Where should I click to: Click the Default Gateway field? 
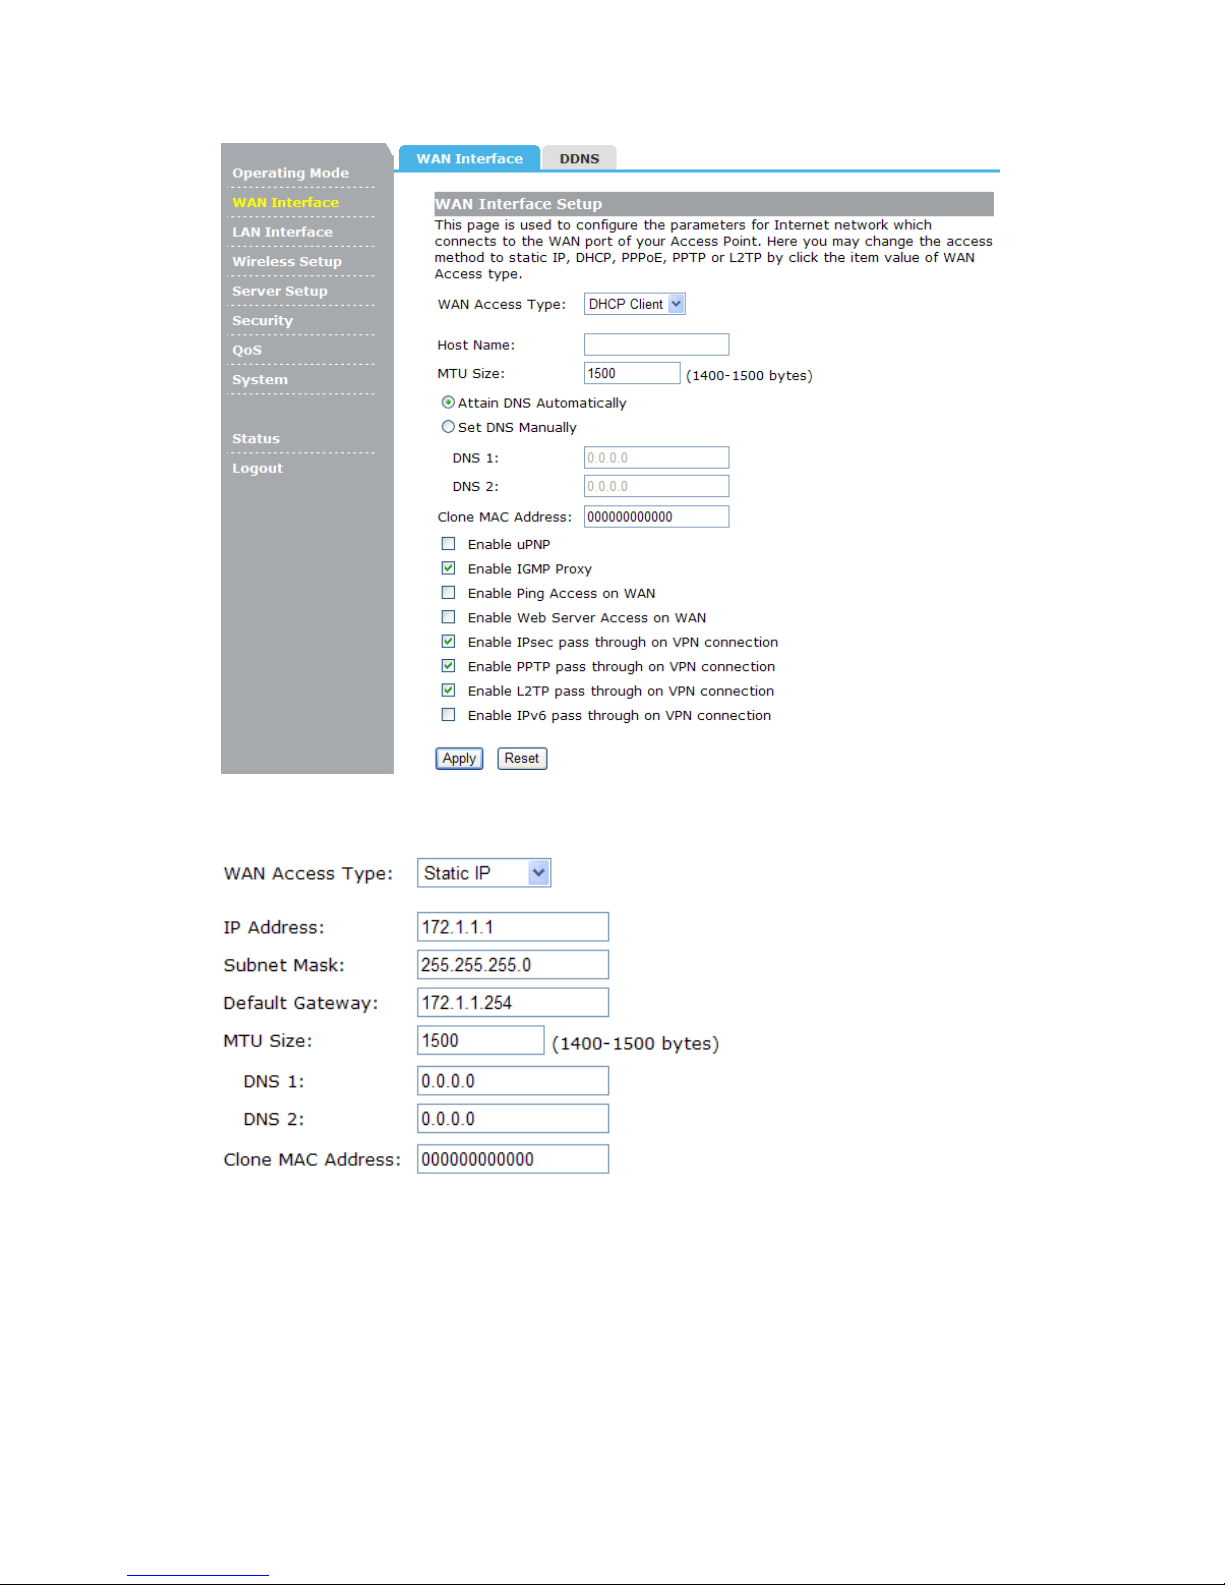point(512,1003)
